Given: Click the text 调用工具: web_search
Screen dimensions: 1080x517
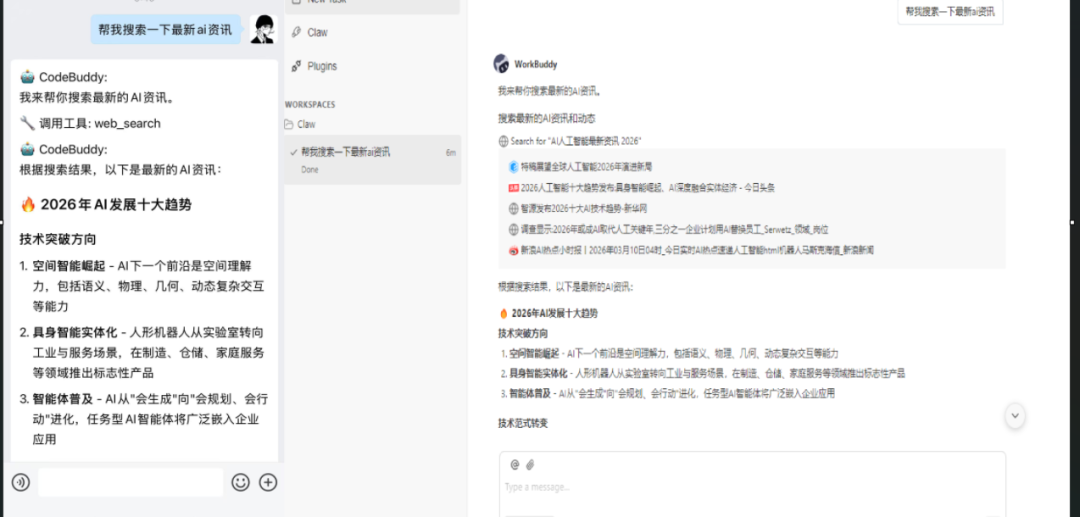Looking at the screenshot, I should point(100,124).
